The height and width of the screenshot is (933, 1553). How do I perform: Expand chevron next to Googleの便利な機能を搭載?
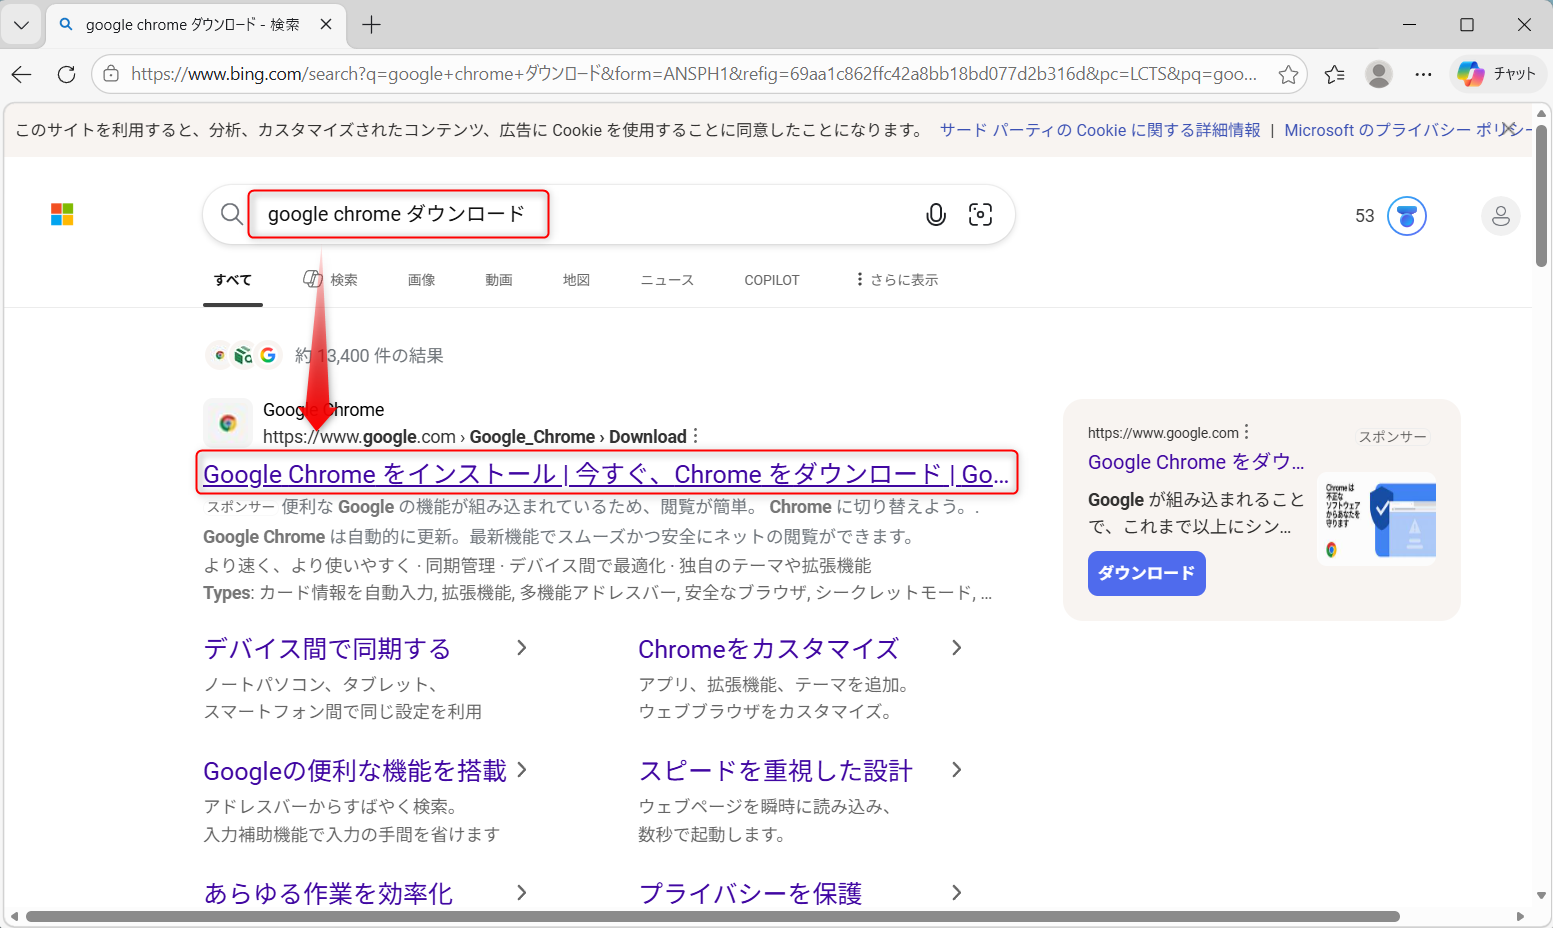coord(522,770)
